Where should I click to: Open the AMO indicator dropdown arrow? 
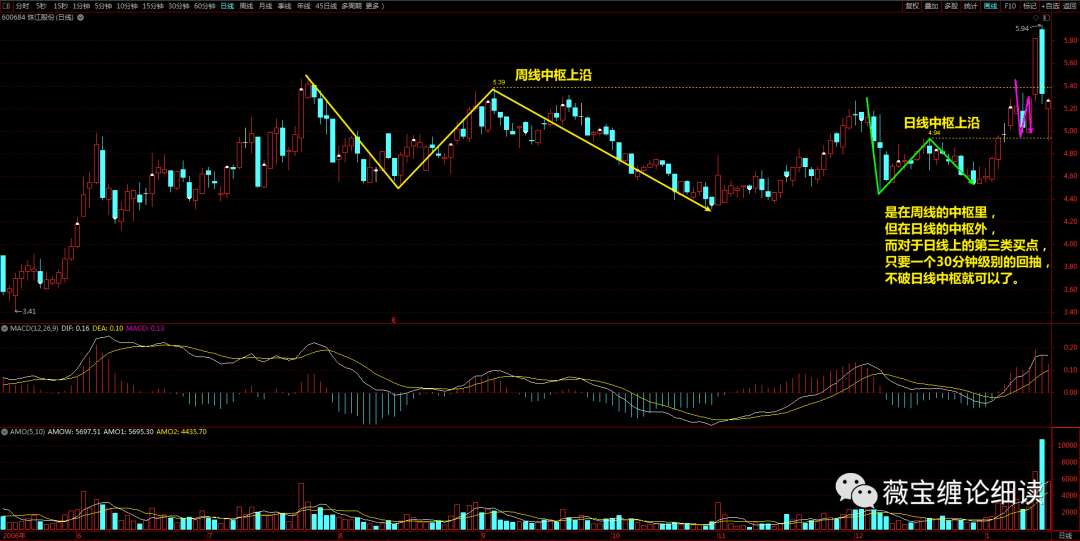click(5, 431)
